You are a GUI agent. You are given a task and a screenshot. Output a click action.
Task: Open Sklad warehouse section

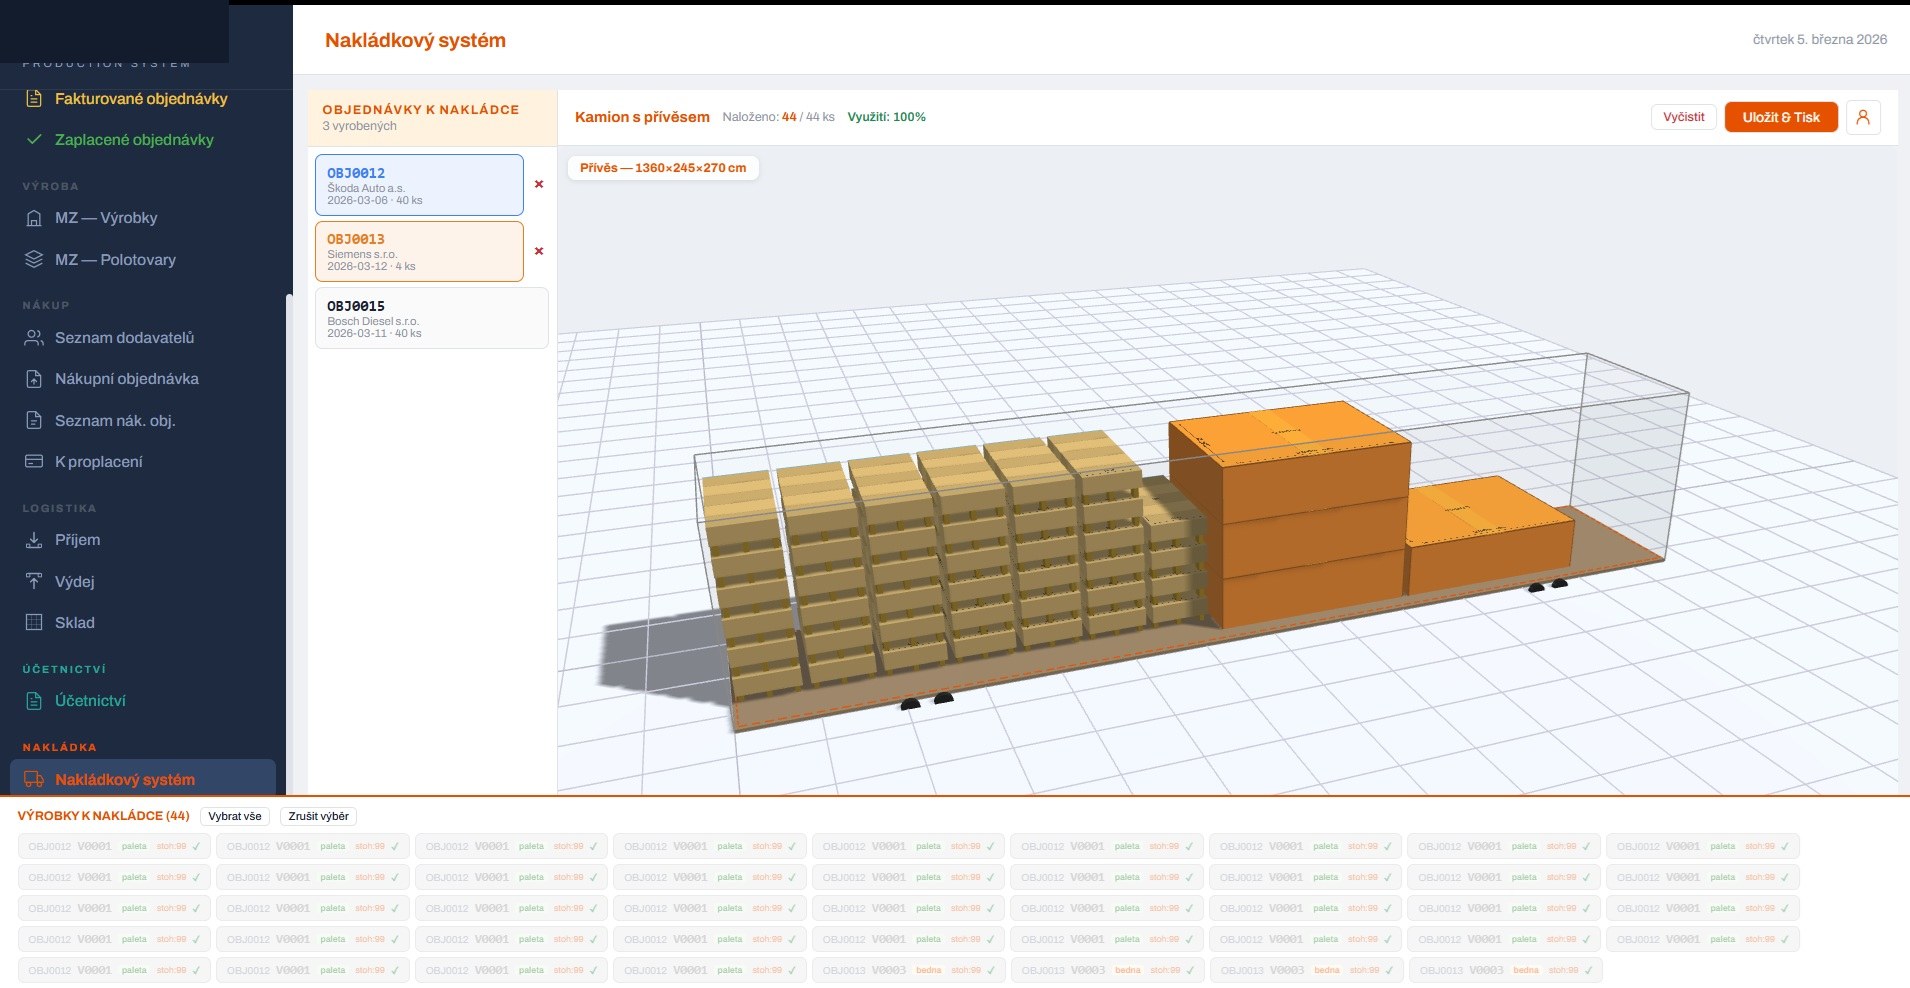point(74,623)
